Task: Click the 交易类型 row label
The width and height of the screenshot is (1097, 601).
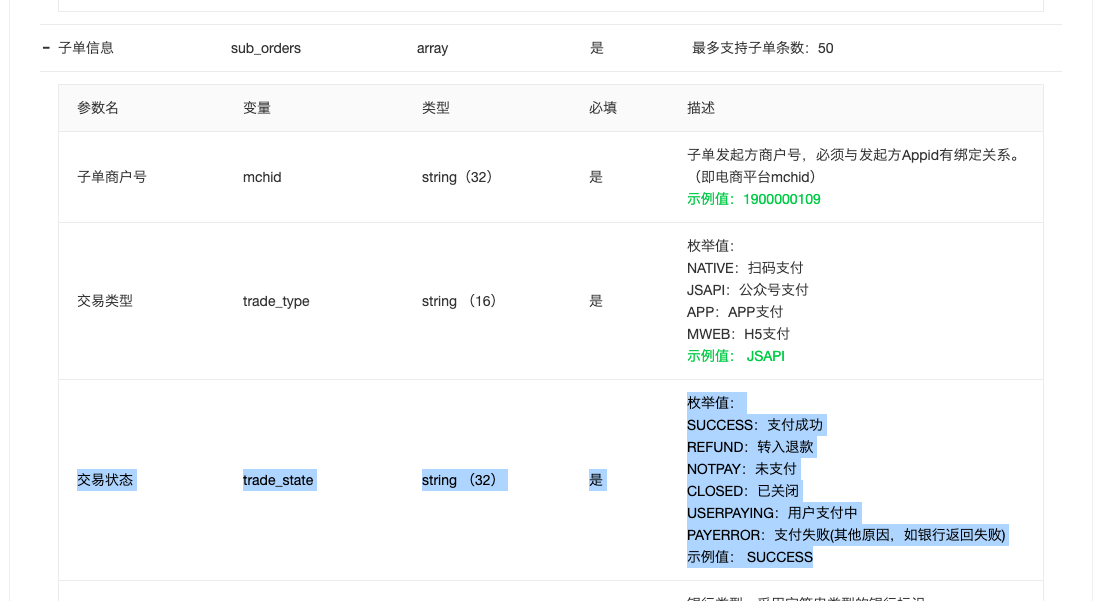Action: [x=105, y=301]
